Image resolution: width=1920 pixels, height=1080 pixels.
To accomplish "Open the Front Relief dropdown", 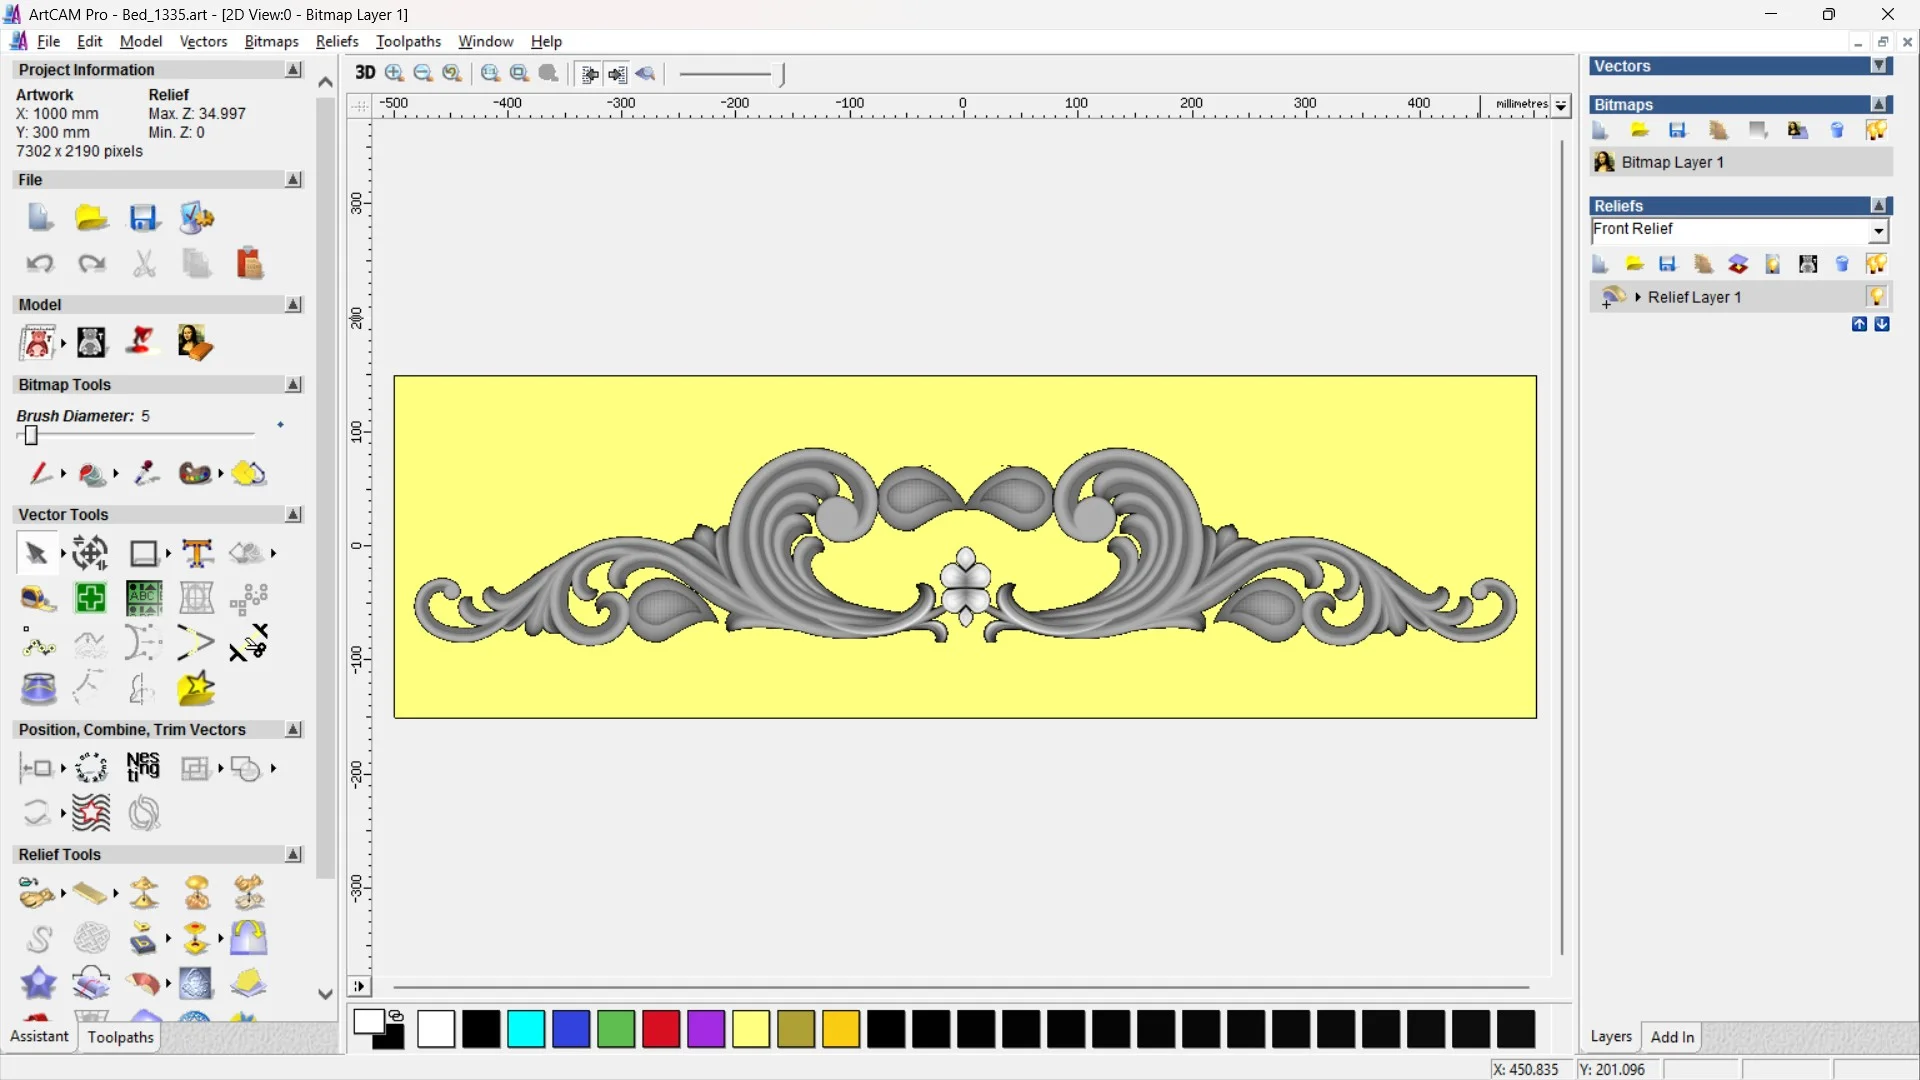I will tap(1878, 231).
